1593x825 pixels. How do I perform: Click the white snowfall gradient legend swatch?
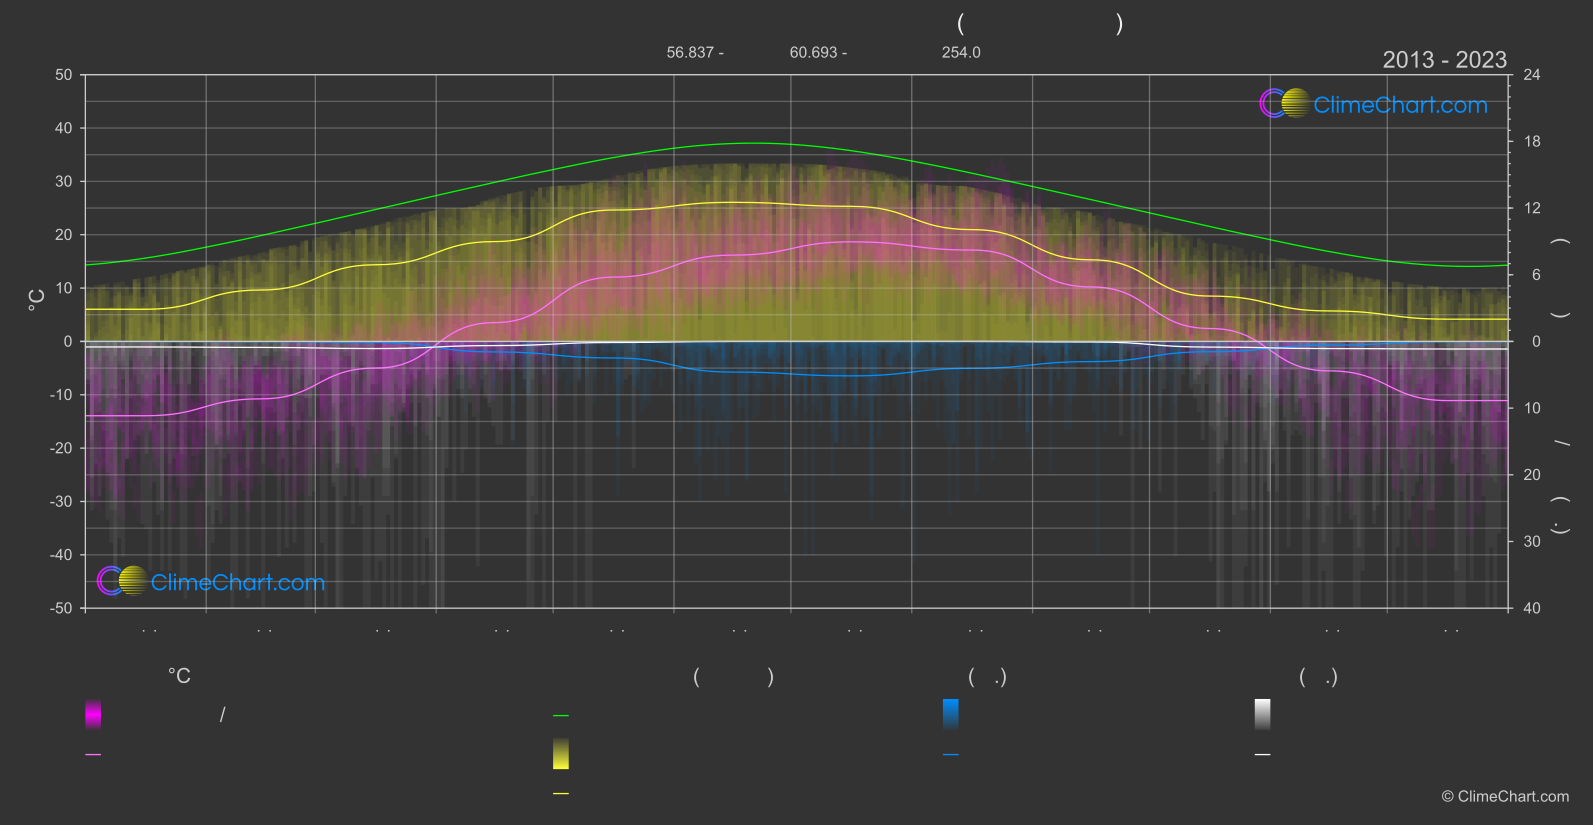[1263, 714]
